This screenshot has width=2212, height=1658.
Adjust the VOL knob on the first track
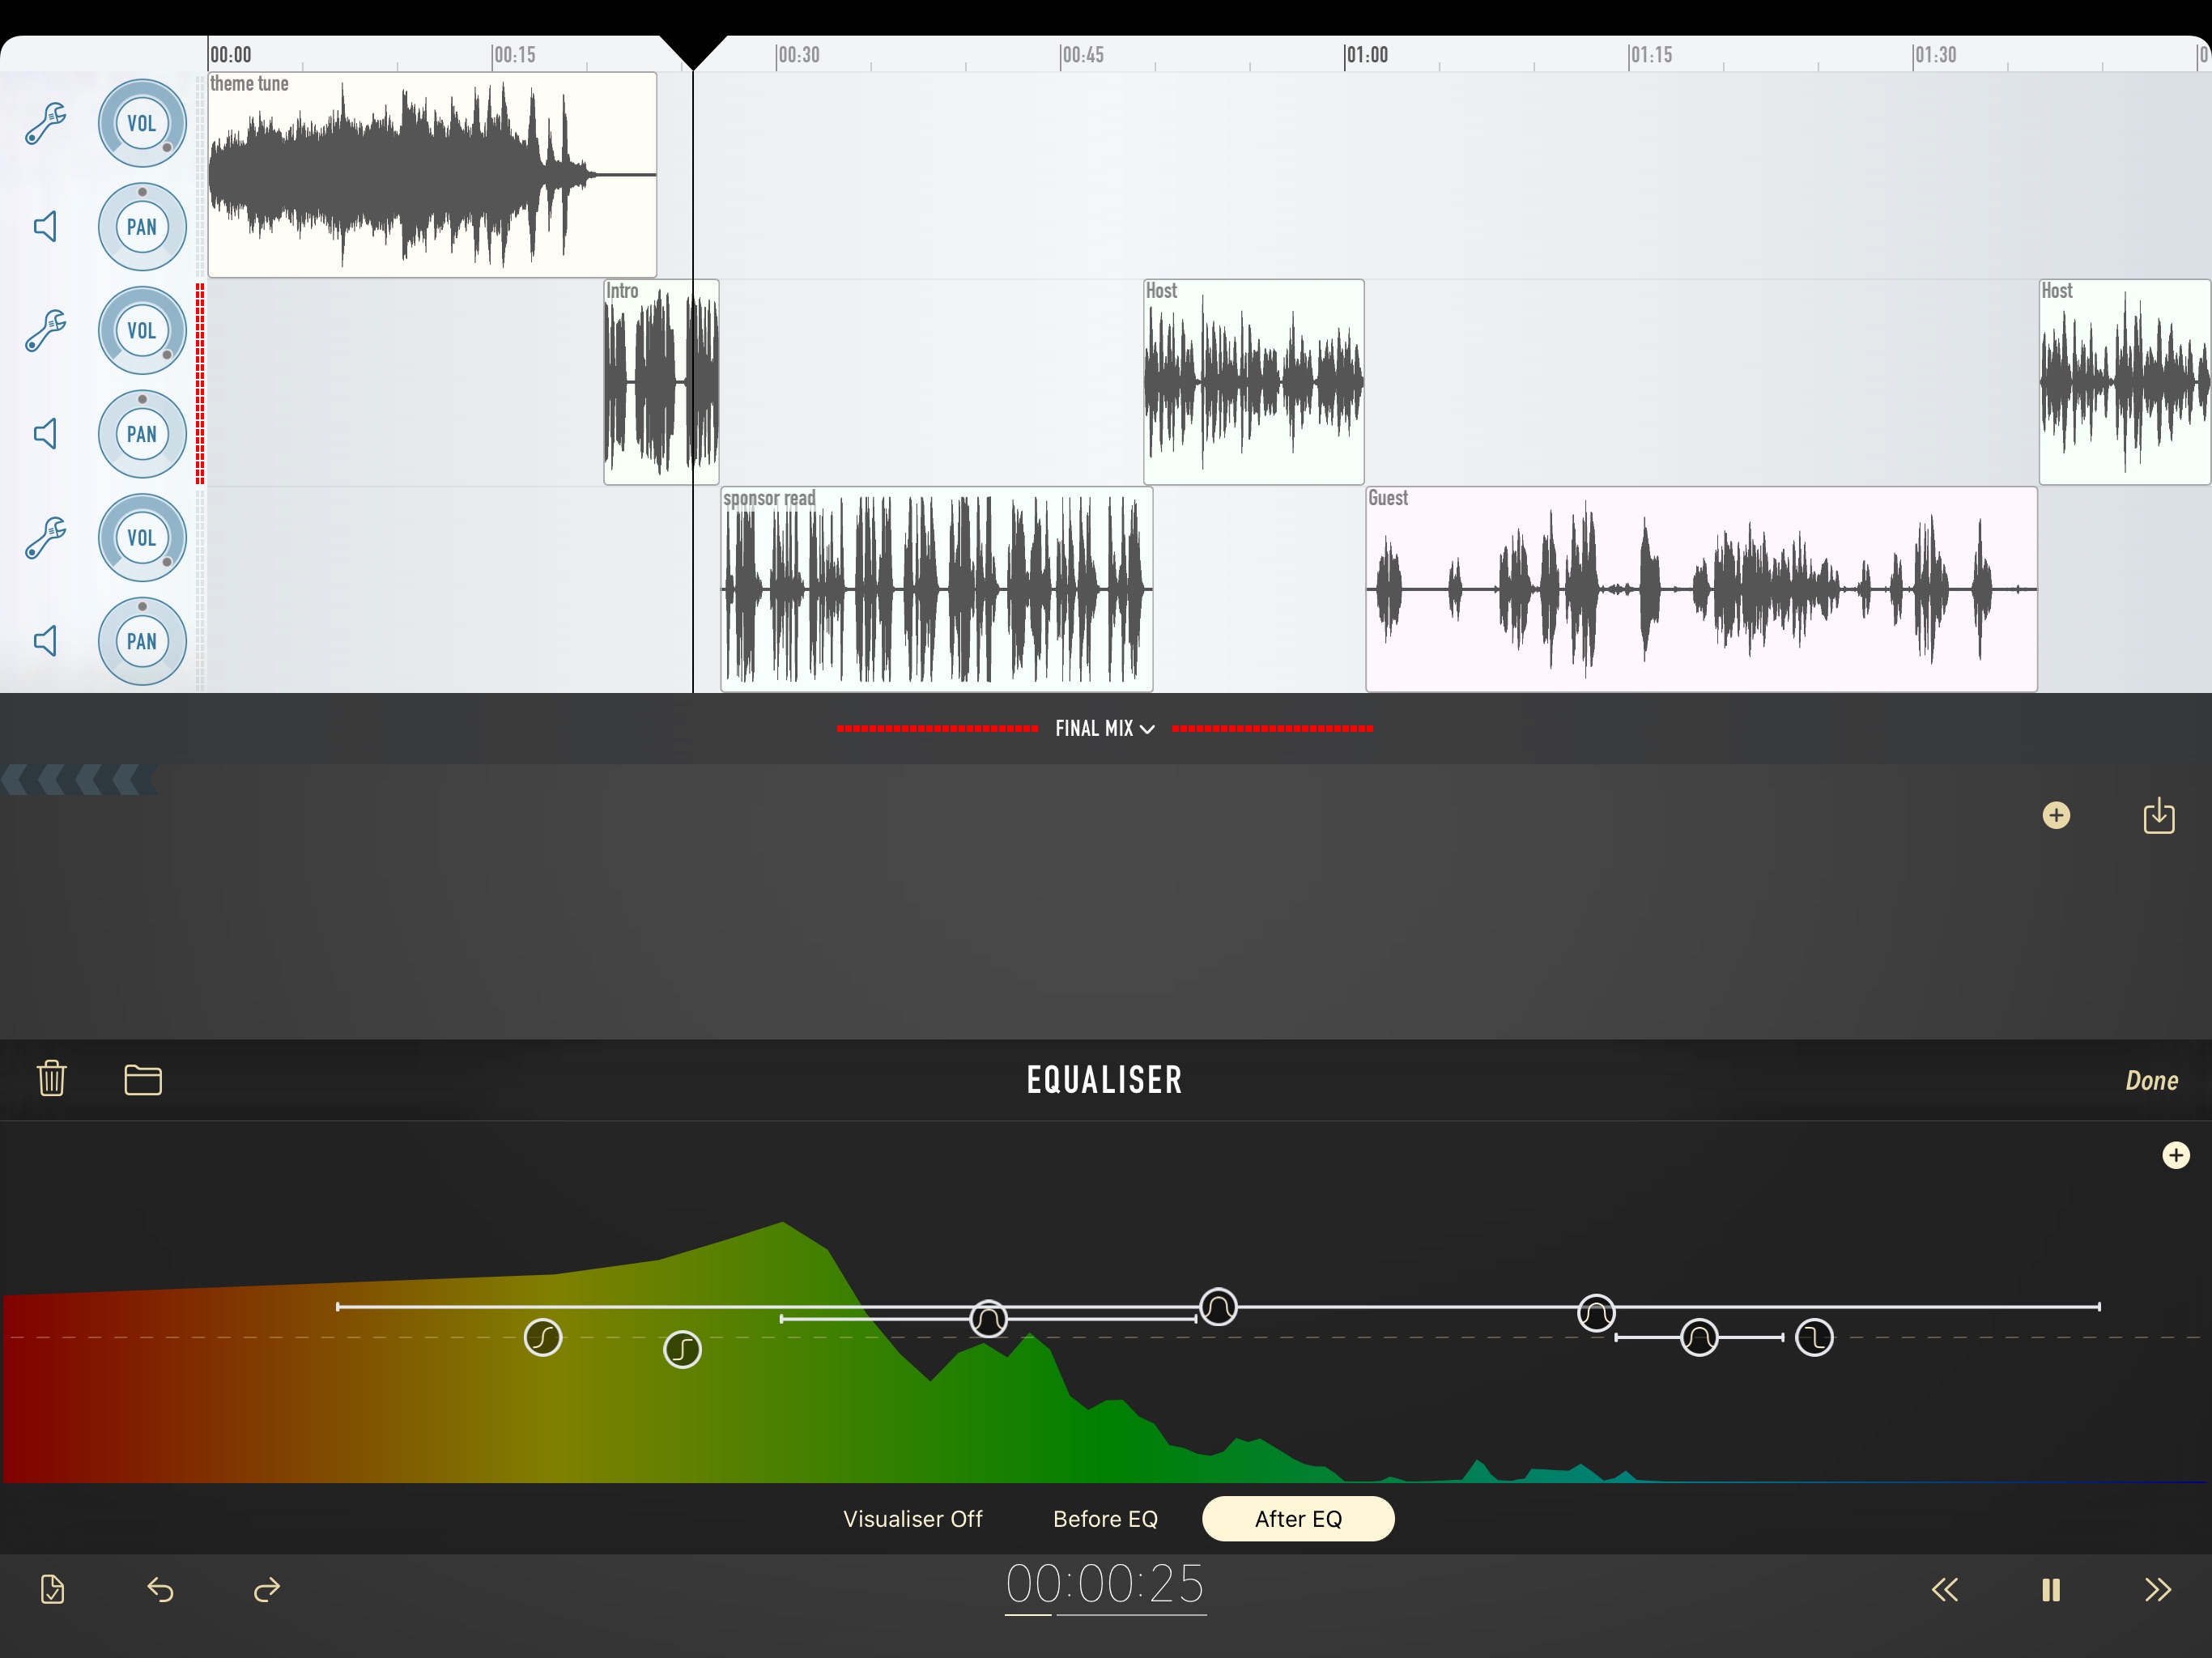point(141,122)
